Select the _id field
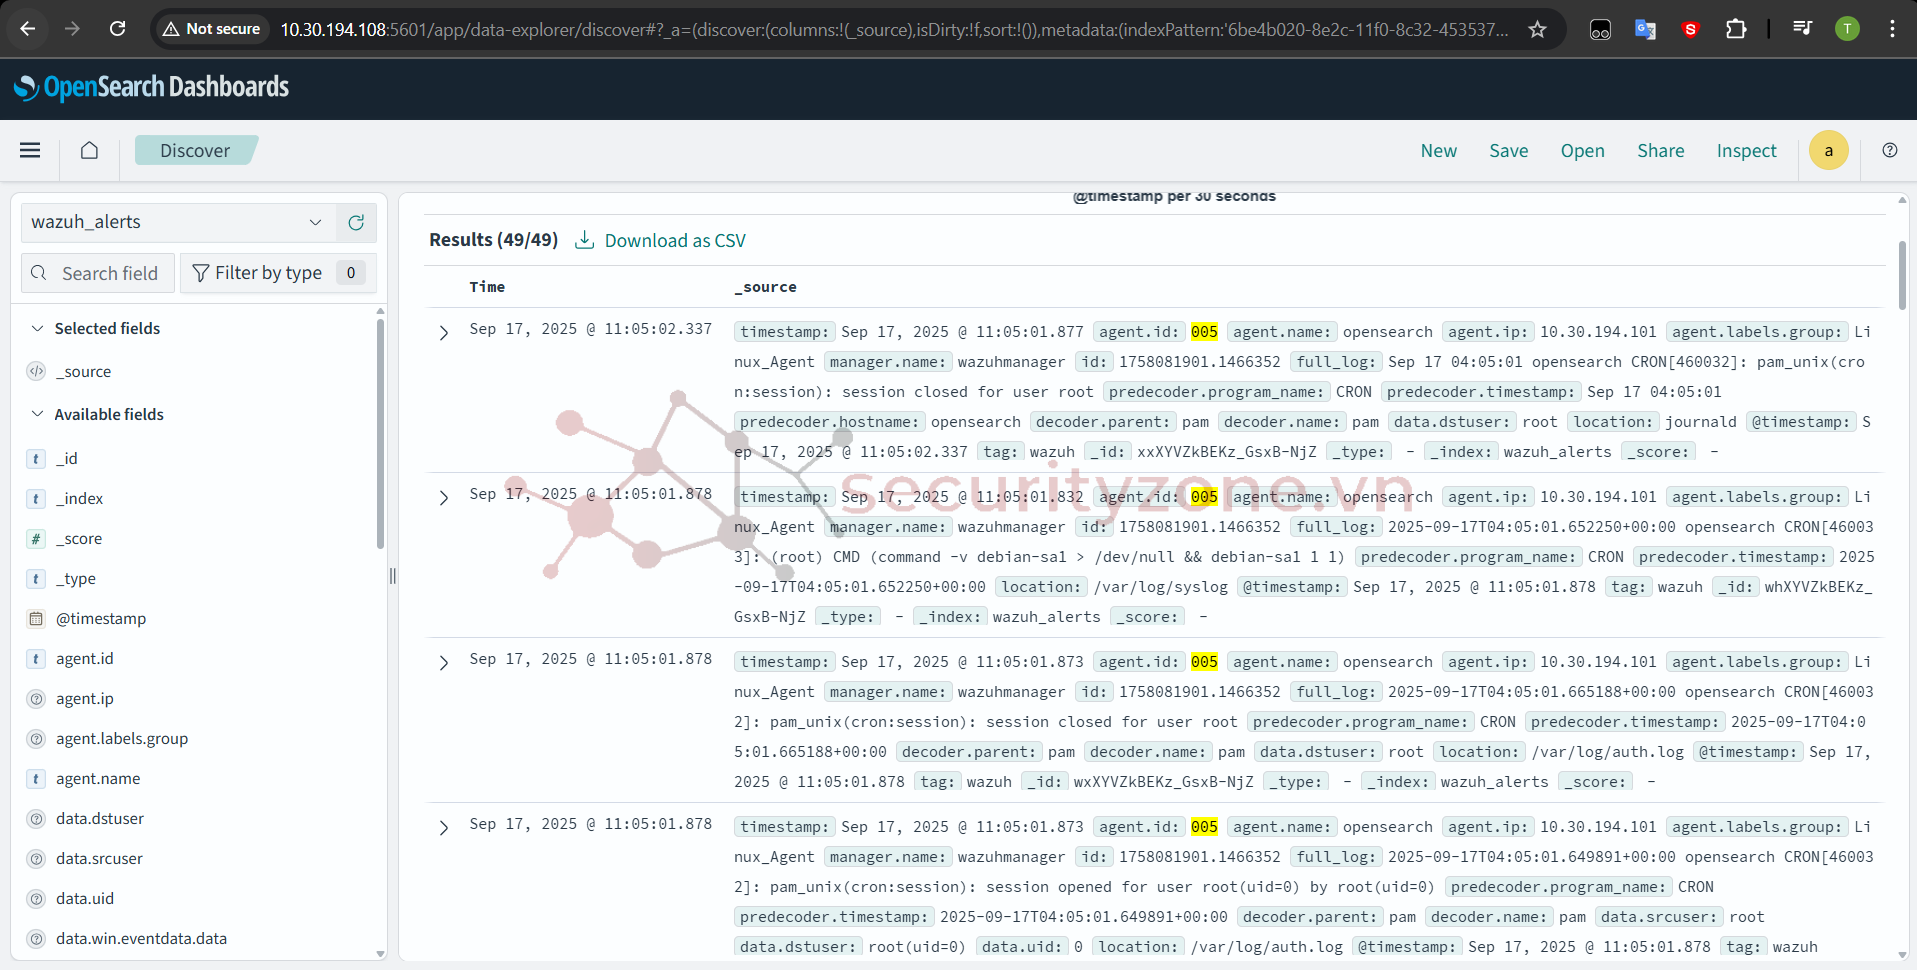 [67, 458]
